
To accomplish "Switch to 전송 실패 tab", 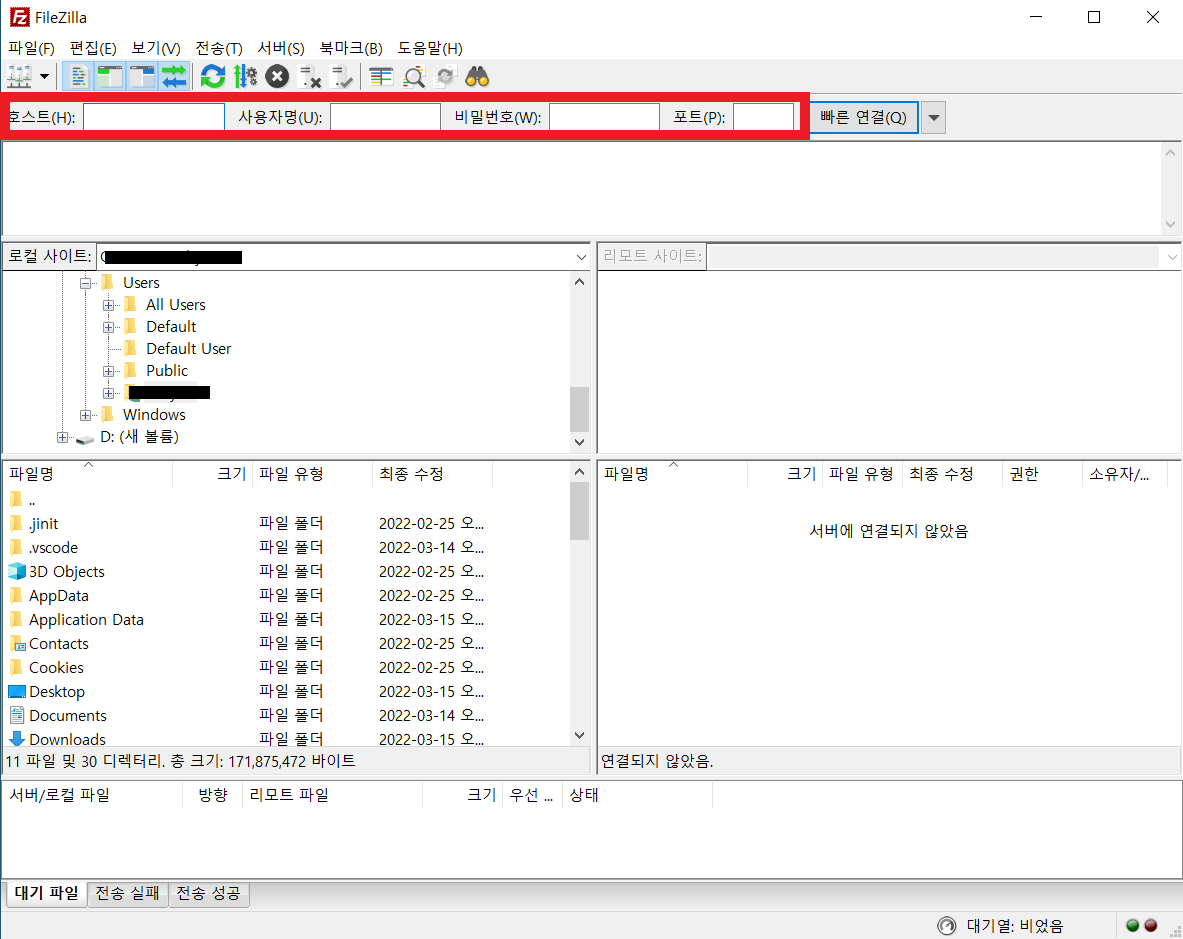I will point(128,894).
